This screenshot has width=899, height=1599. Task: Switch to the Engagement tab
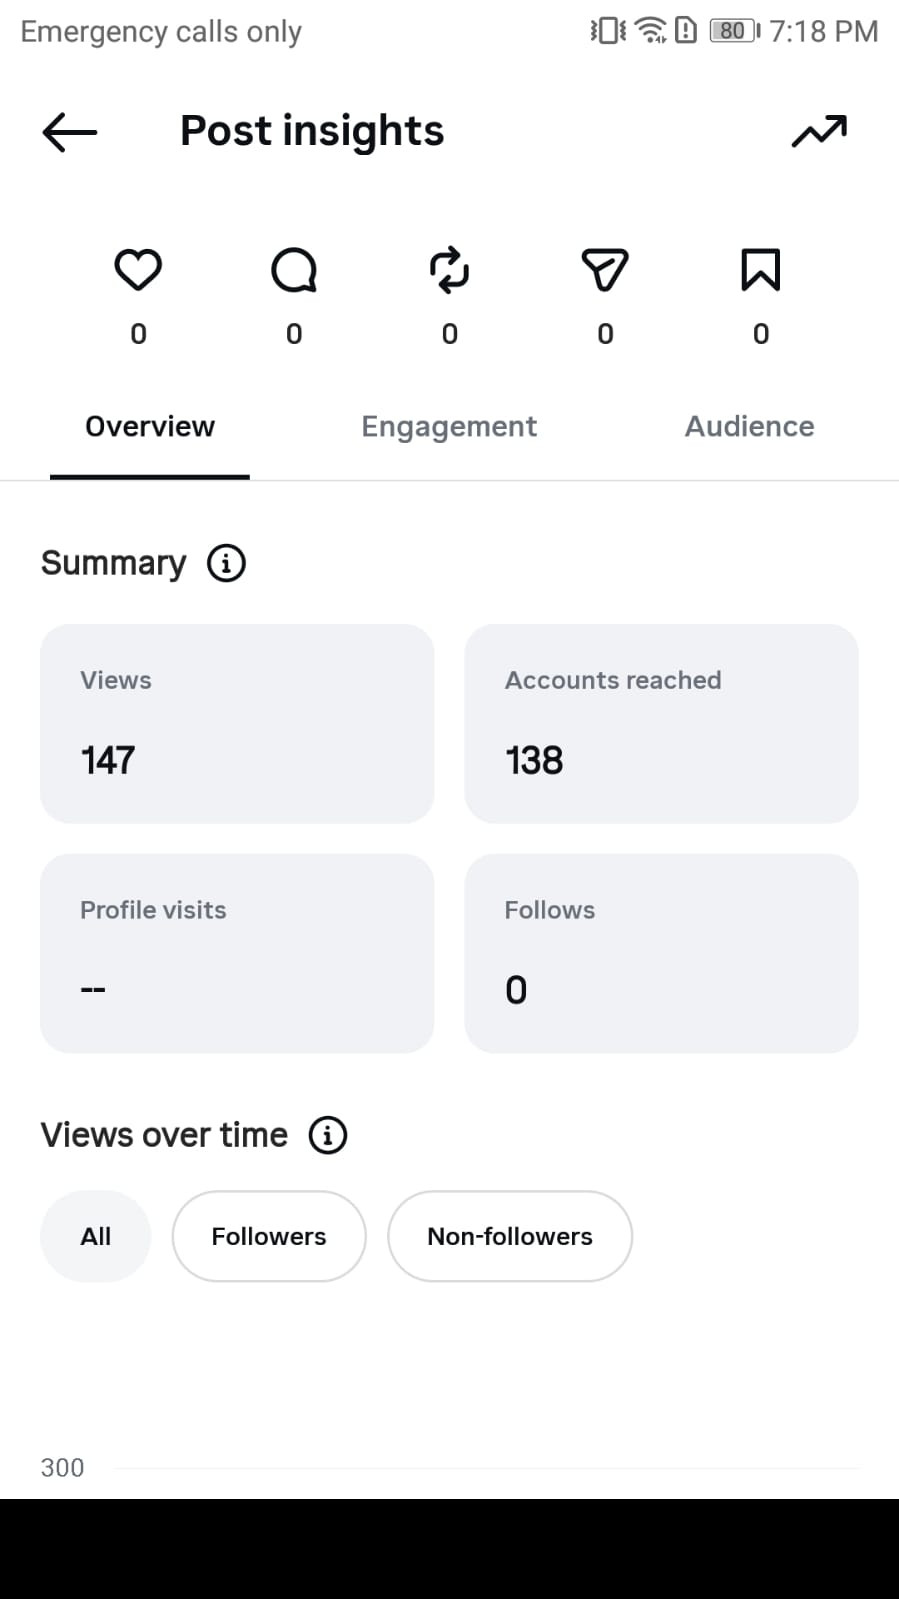(449, 427)
